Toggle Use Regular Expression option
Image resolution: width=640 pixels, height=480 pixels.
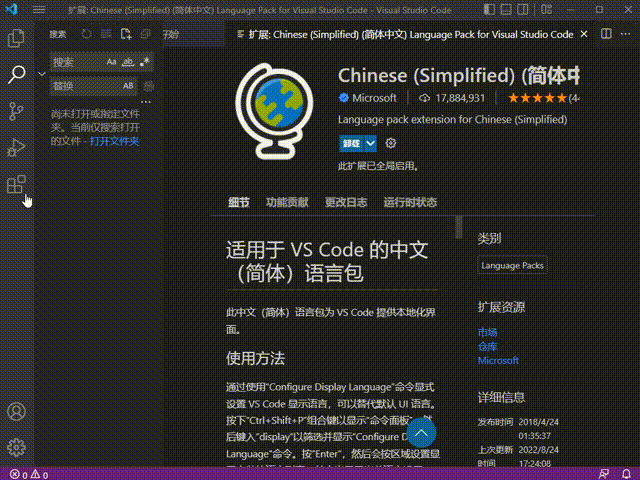click(144, 62)
